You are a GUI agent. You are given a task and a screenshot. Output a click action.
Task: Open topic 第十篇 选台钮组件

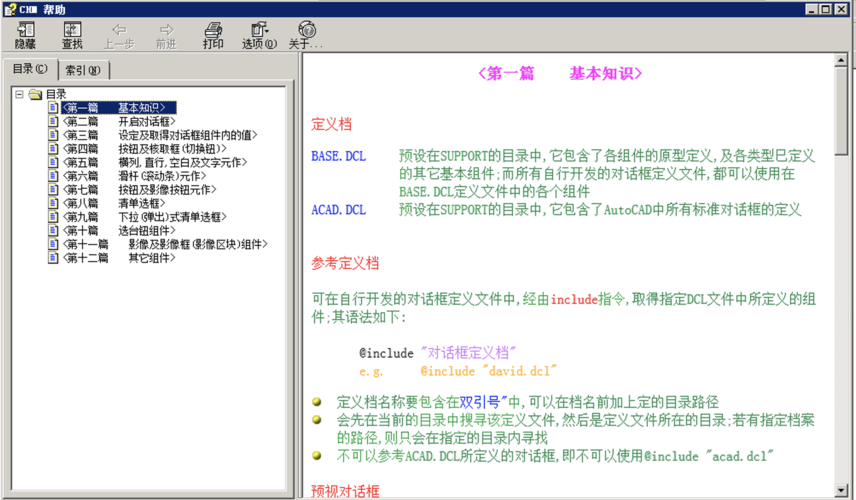point(119,231)
